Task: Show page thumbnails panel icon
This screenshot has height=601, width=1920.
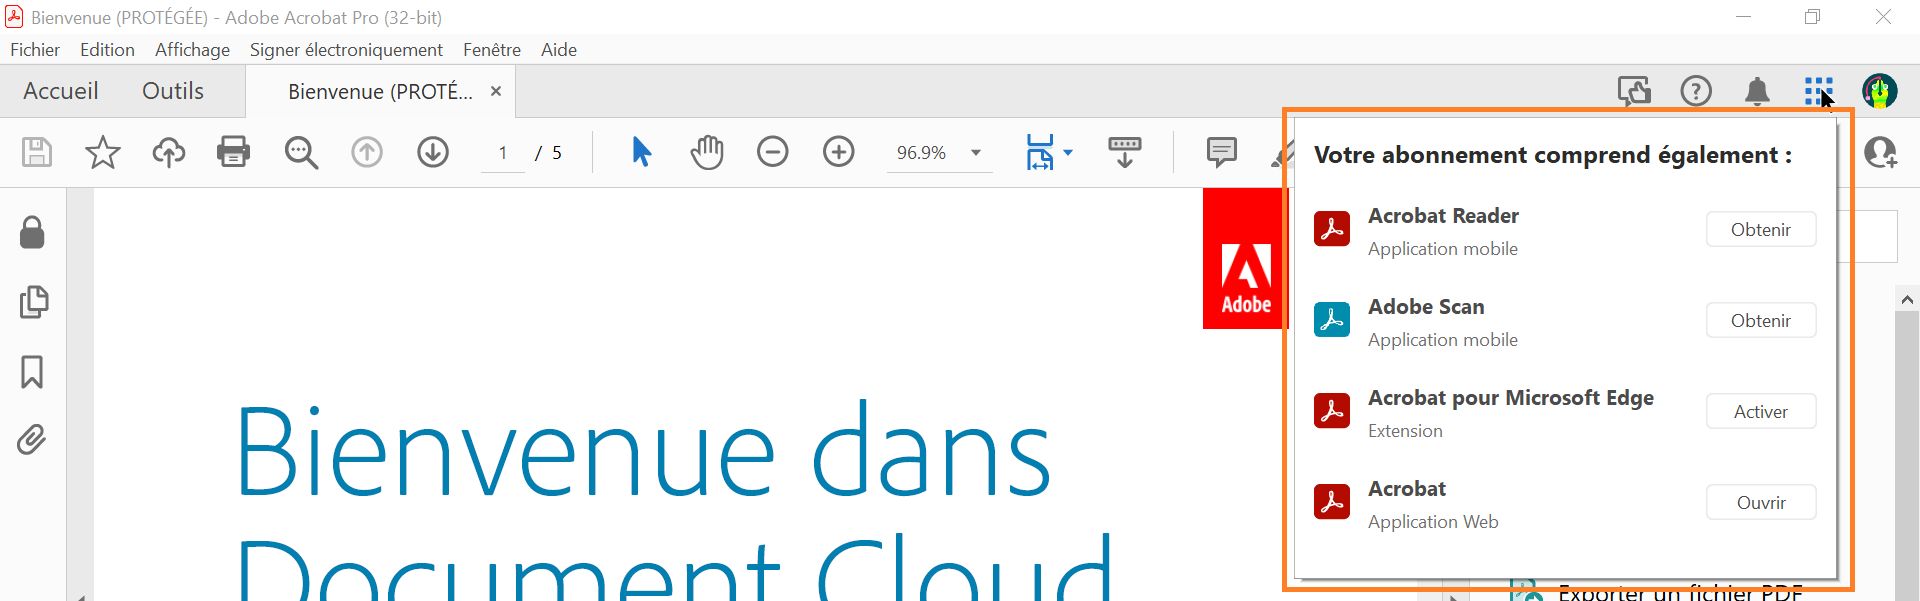Action: 33,302
